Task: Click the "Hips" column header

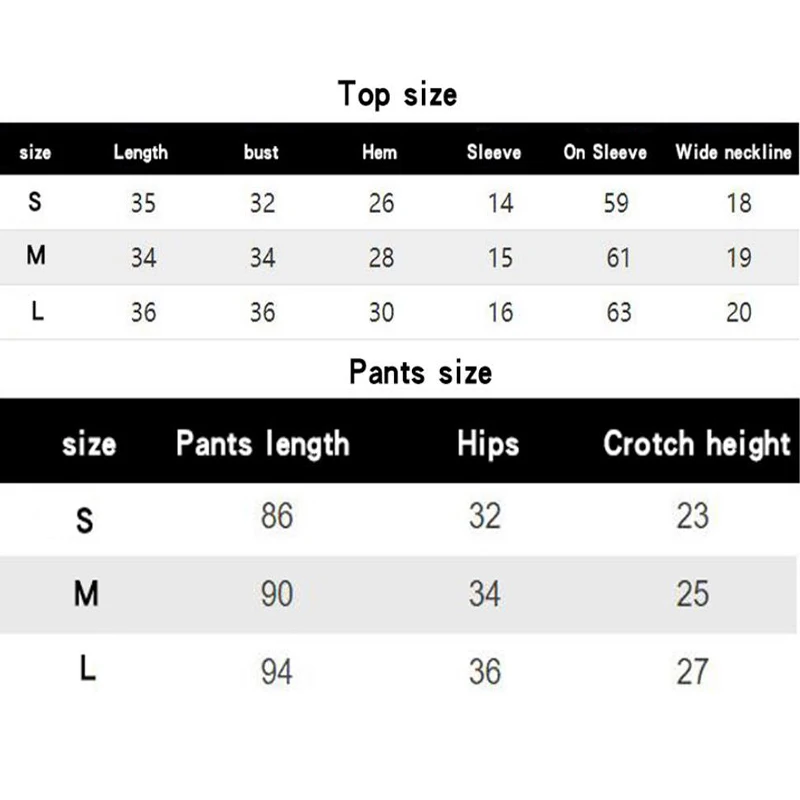Action: [488, 443]
